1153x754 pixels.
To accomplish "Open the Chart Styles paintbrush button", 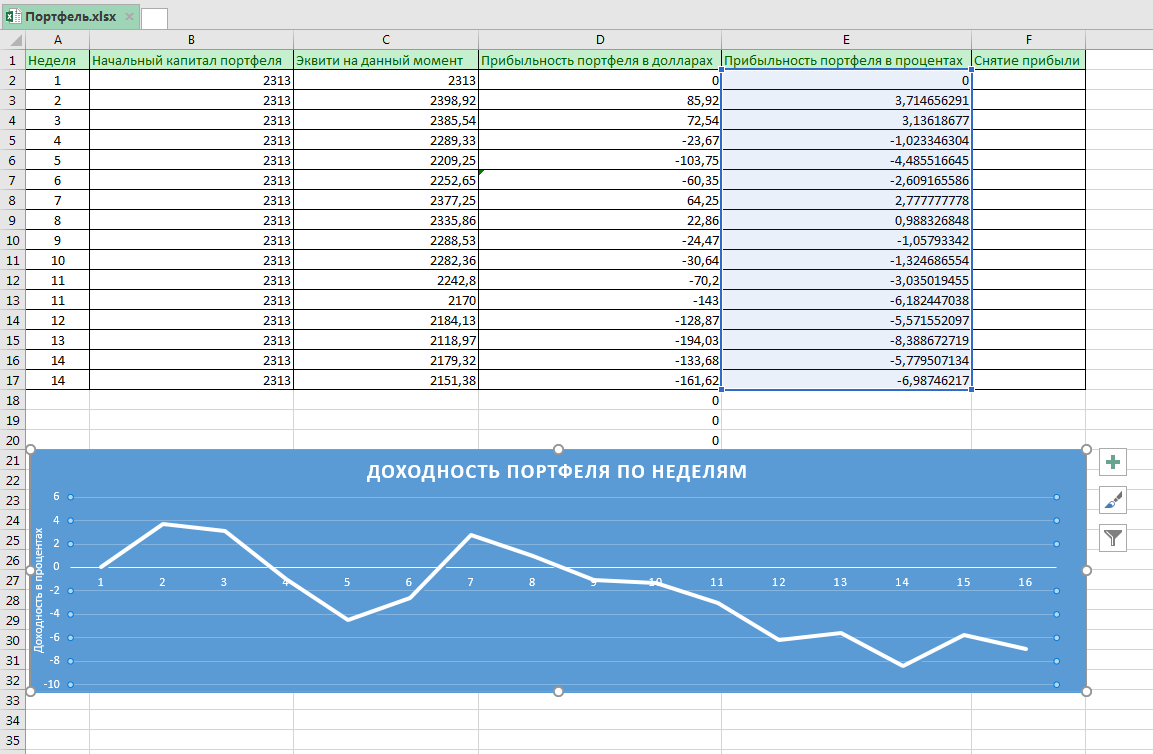I will (x=1113, y=500).
